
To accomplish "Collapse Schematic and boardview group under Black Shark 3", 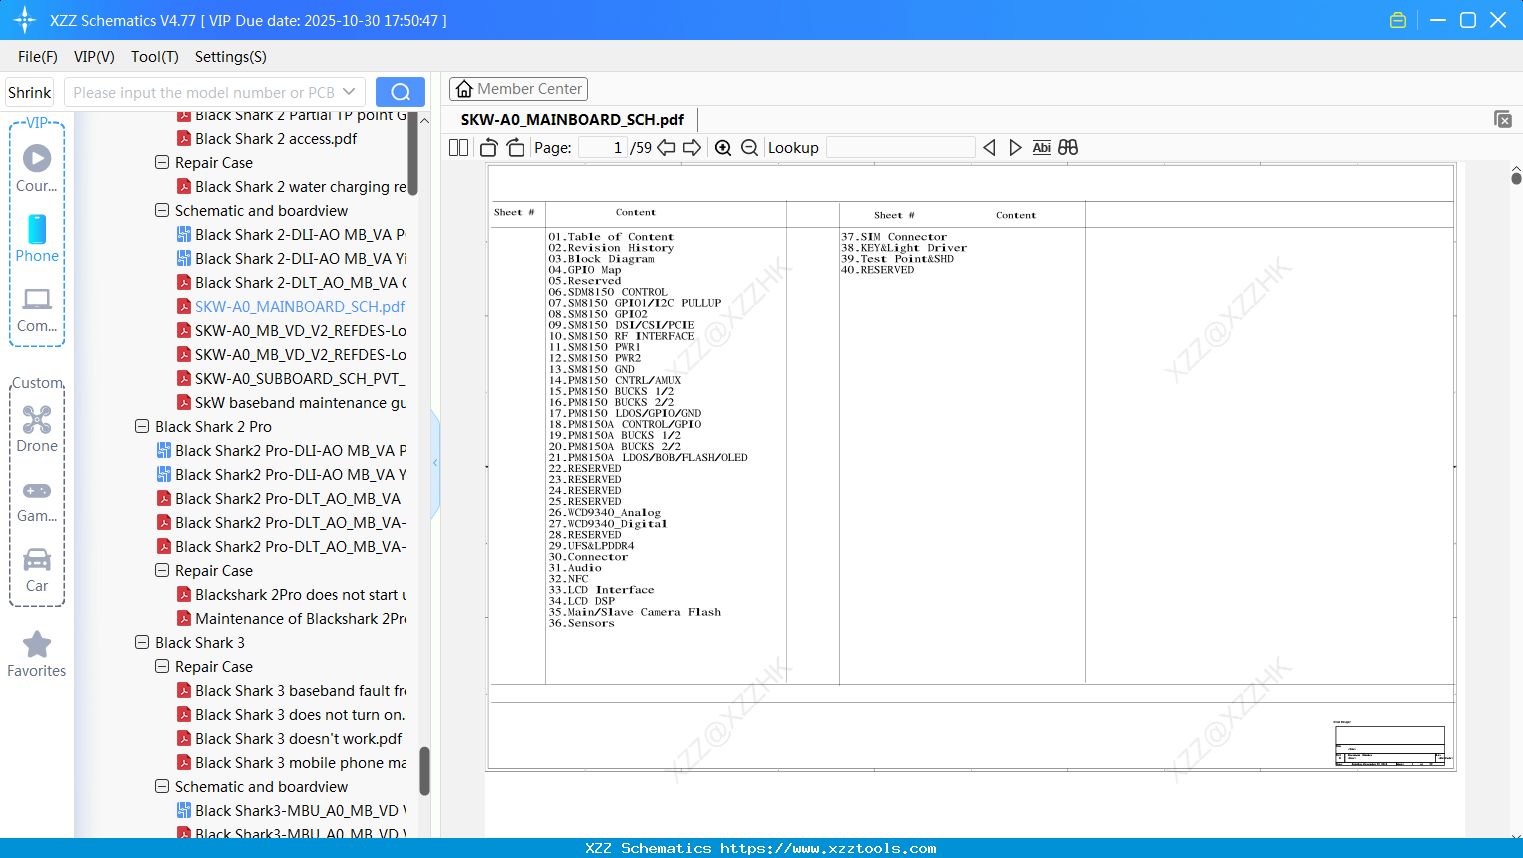I will 162,786.
